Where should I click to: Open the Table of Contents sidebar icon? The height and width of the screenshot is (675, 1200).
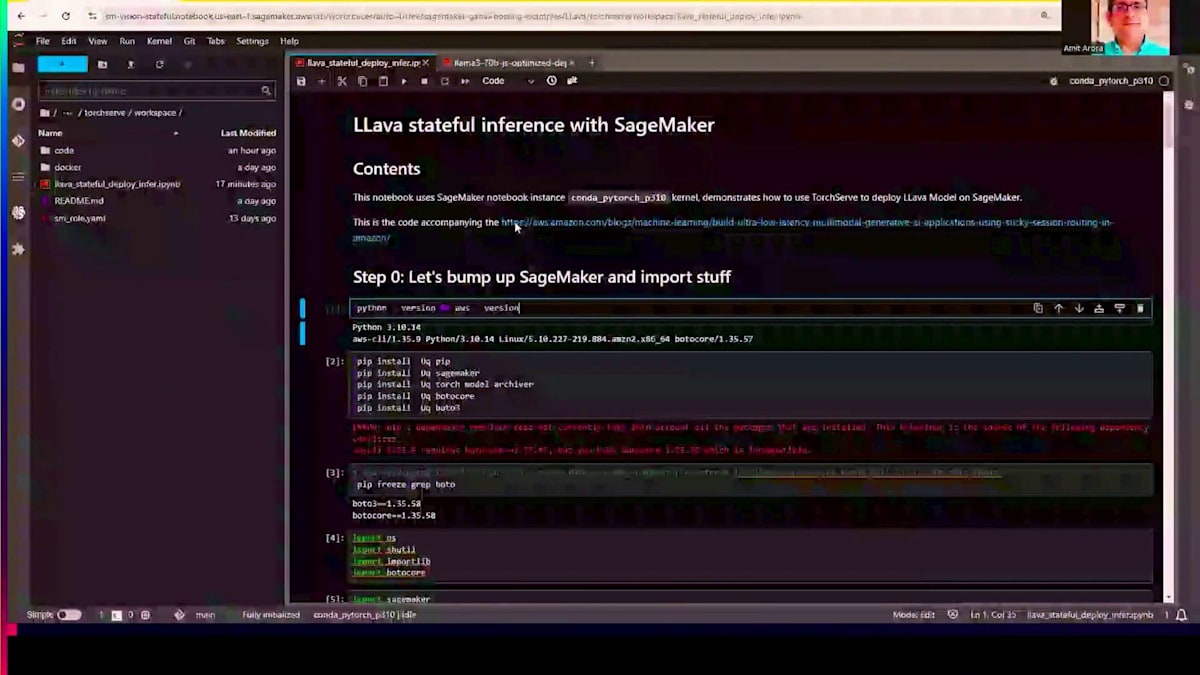(x=18, y=177)
